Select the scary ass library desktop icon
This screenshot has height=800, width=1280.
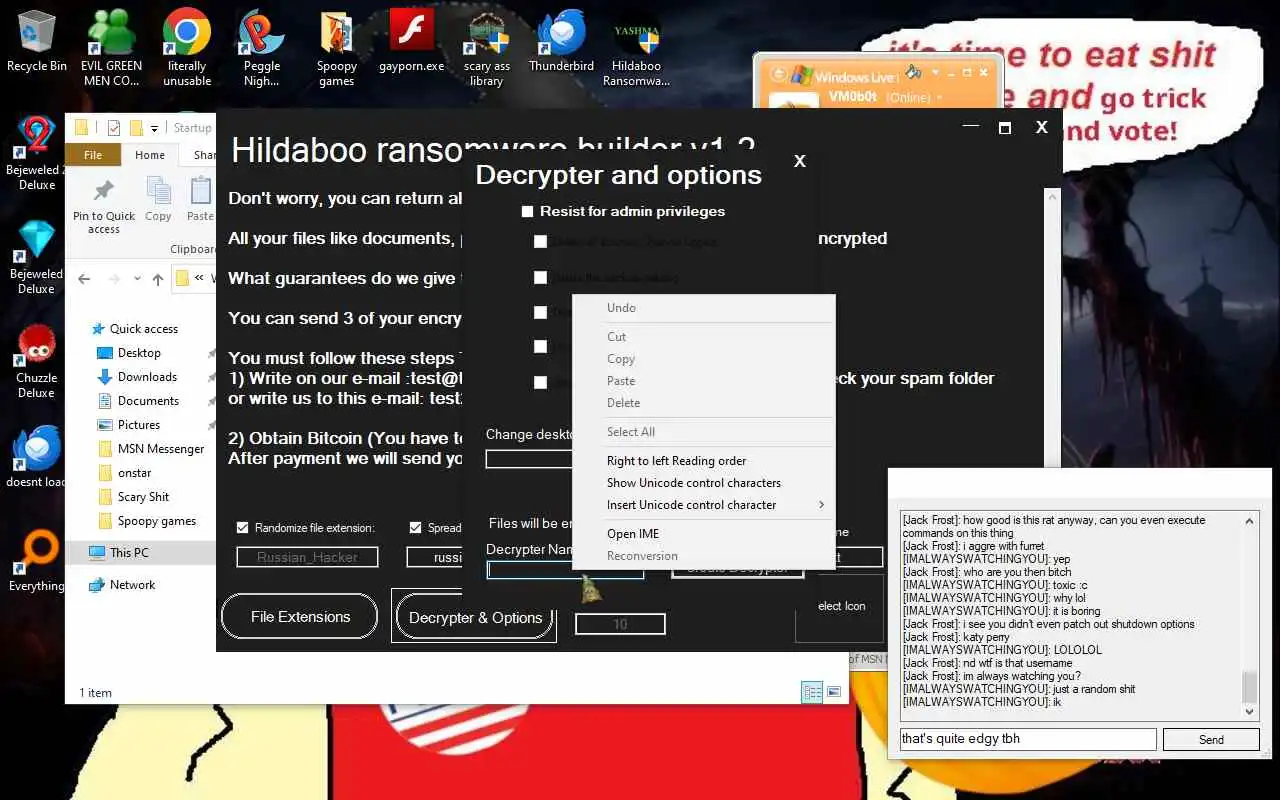[487, 47]
